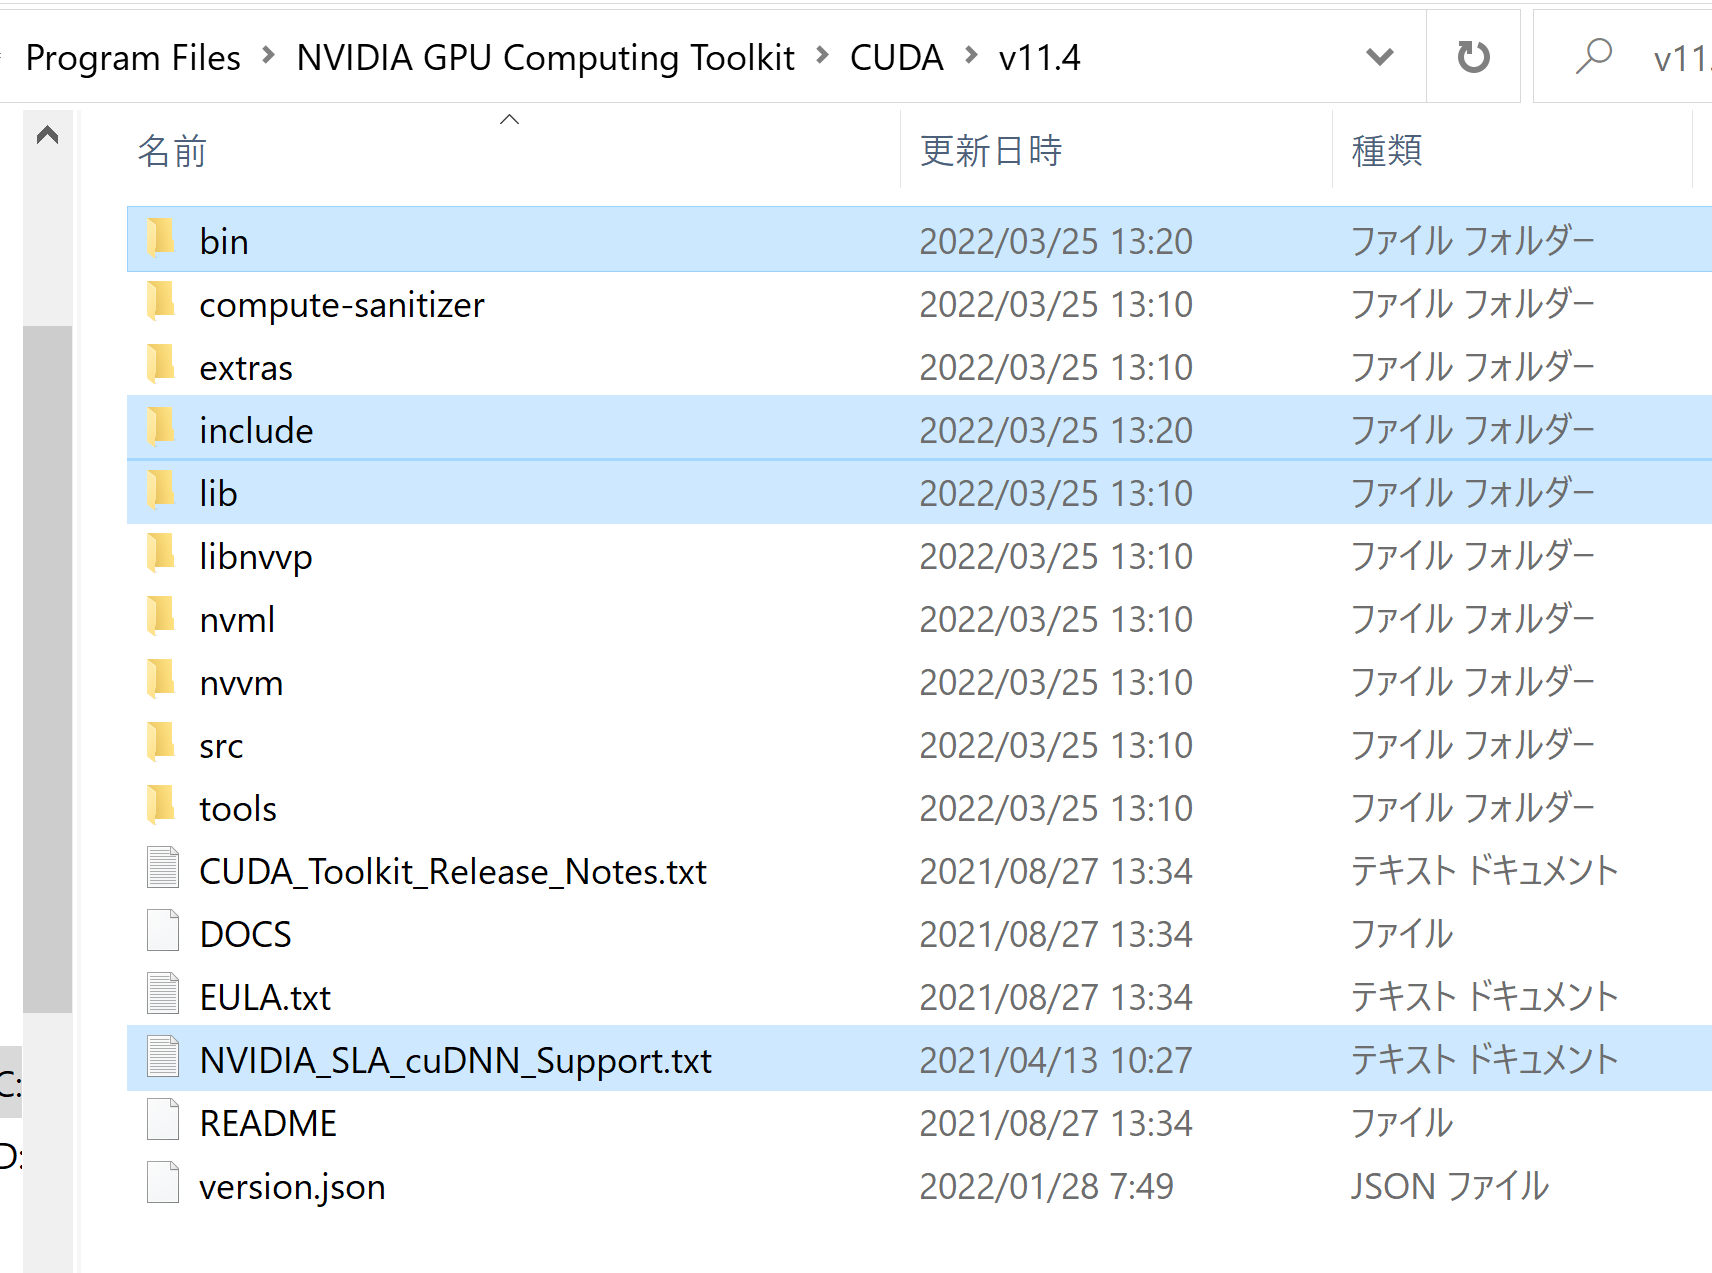Click the bin folder date 2022/03/25 13:20
This screenshot has width=1712, height=1273.
point(1056,242)
